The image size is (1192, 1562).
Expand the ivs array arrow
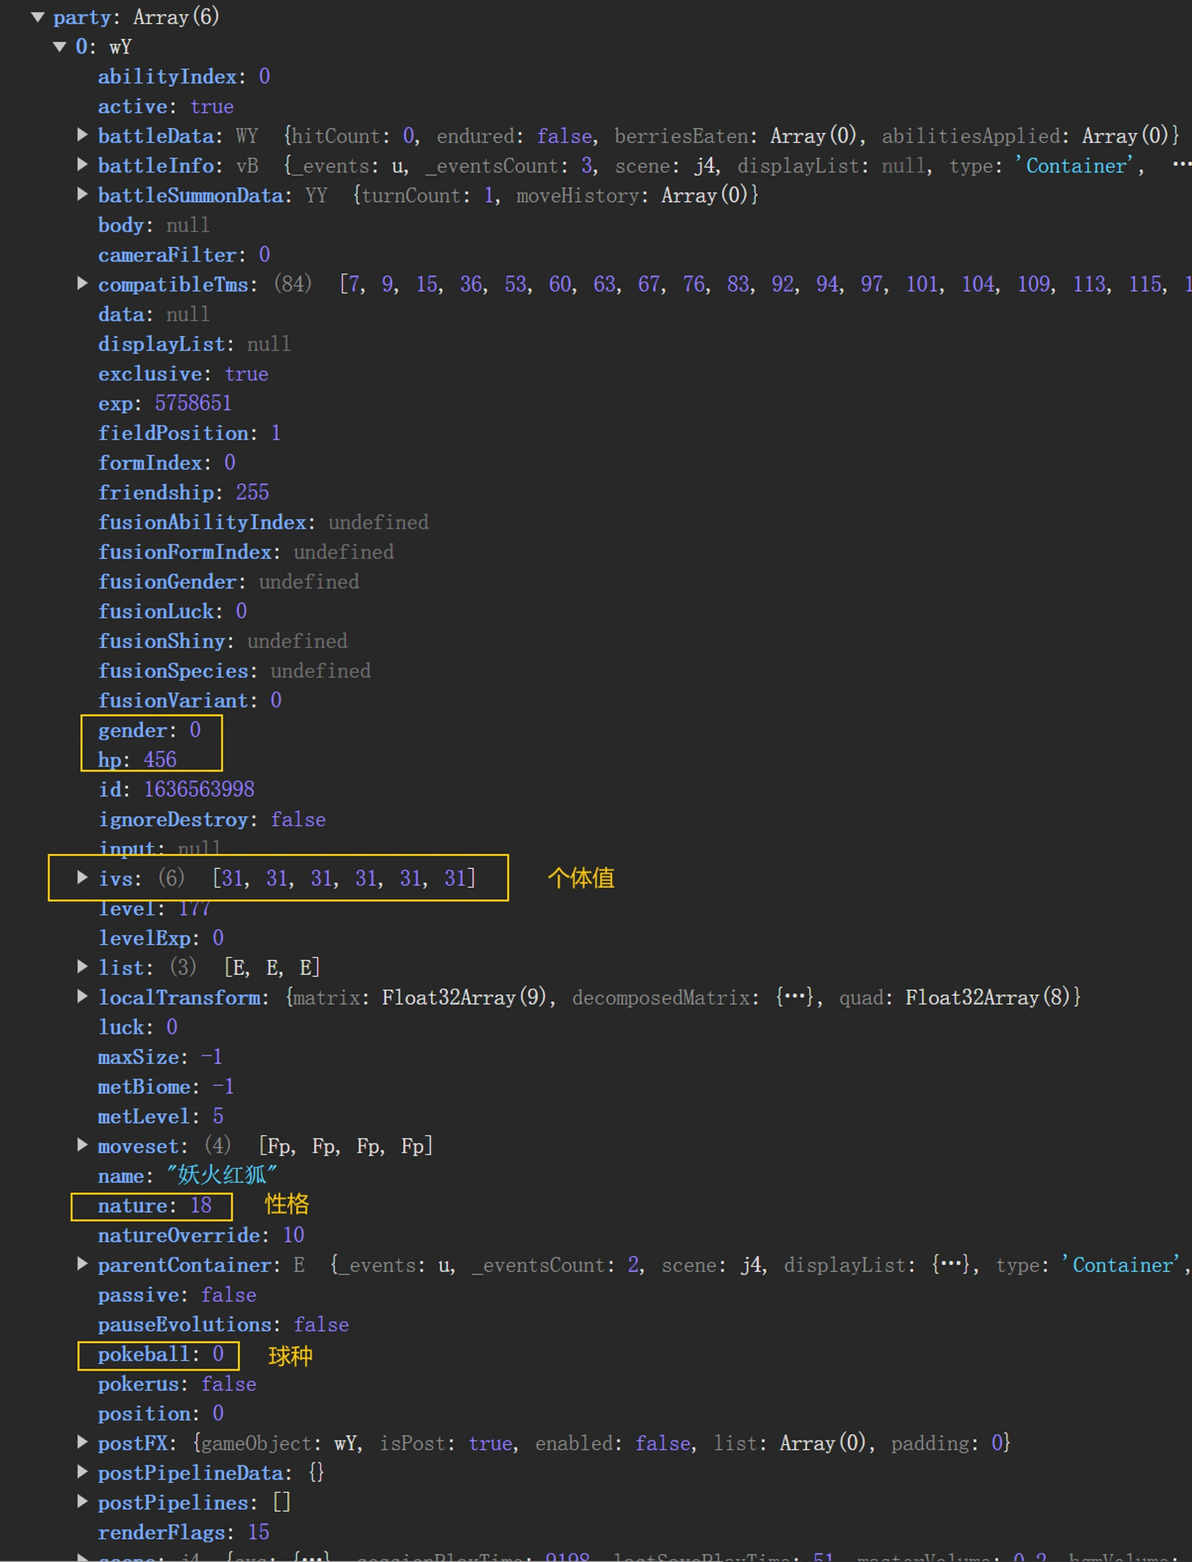pos(83,878)
